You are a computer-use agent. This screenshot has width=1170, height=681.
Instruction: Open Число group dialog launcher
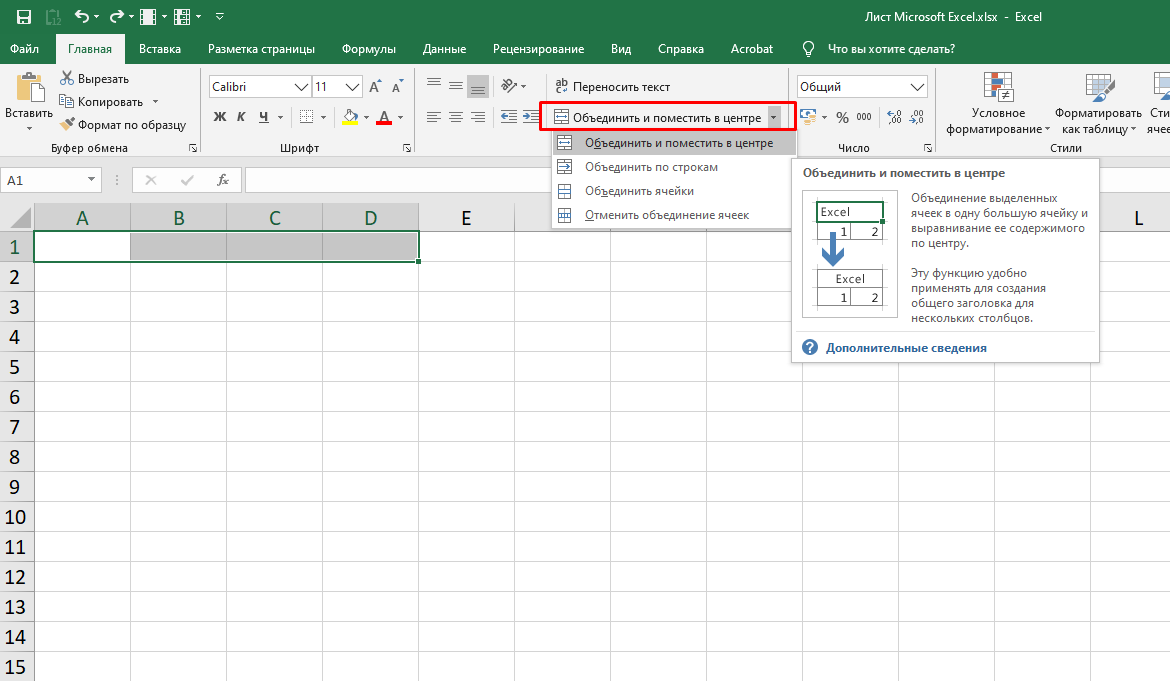(x=928, y=148)
